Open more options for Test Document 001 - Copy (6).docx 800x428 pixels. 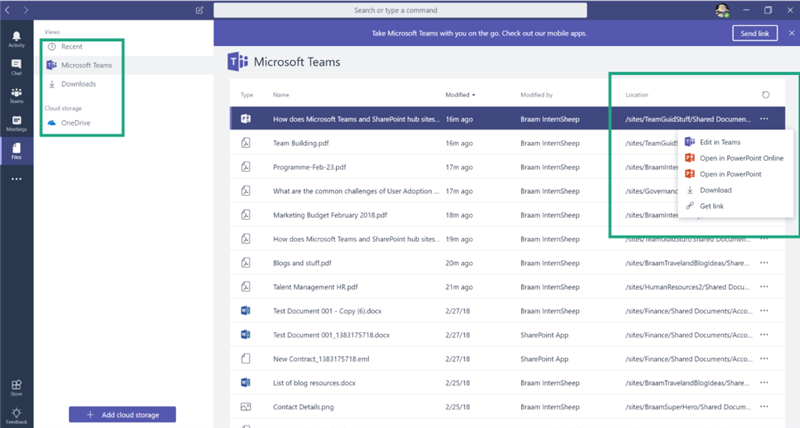pos(764,311)
